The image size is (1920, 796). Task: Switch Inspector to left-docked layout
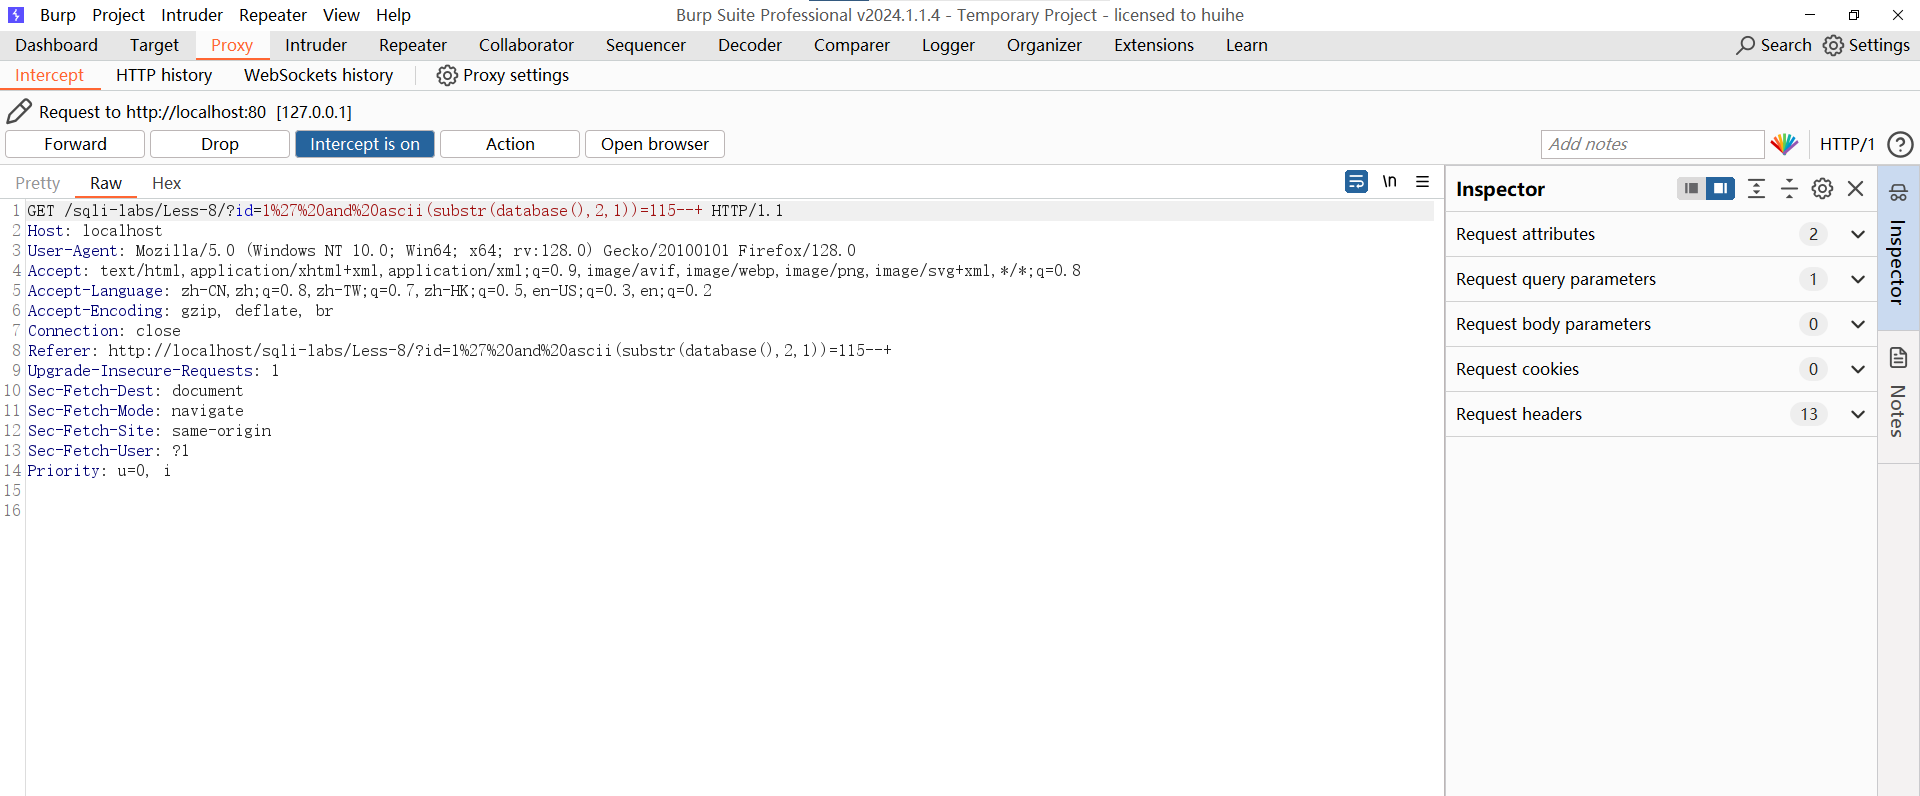[1691, 188]
